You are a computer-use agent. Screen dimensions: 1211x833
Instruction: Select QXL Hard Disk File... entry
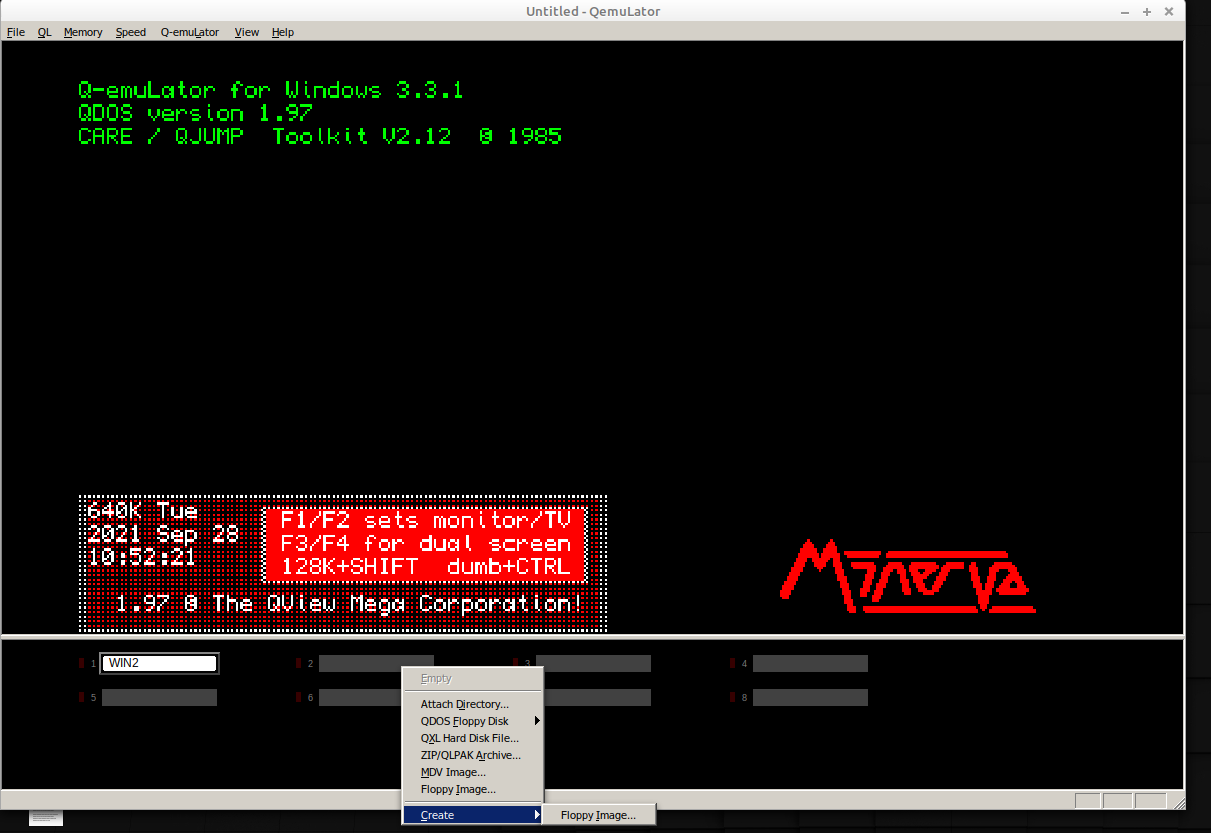(472, 738)
